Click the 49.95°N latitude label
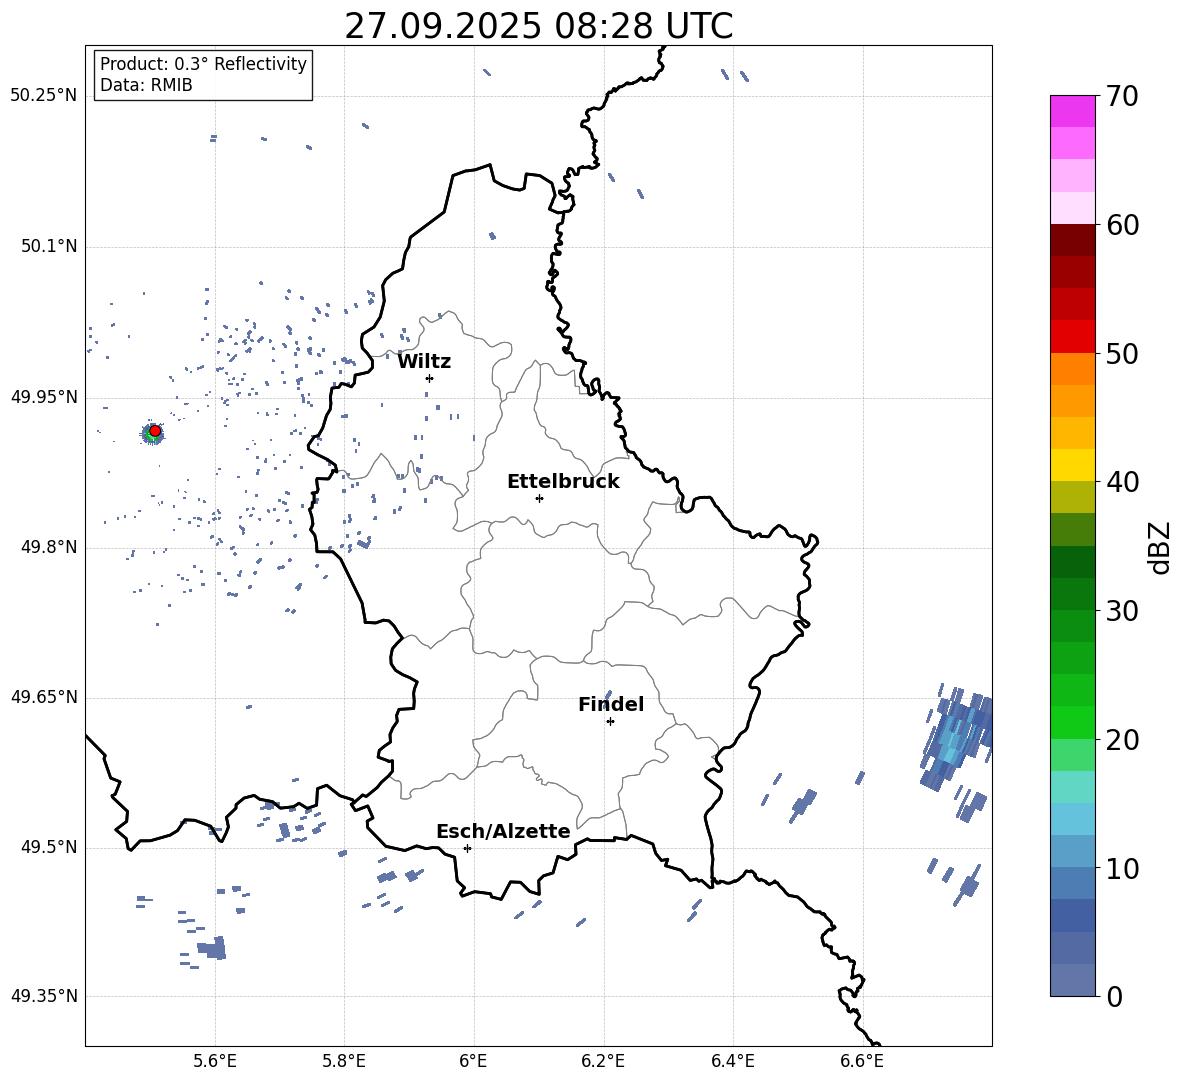This screenshot has height=1081, width=1184. pos(44,396)
